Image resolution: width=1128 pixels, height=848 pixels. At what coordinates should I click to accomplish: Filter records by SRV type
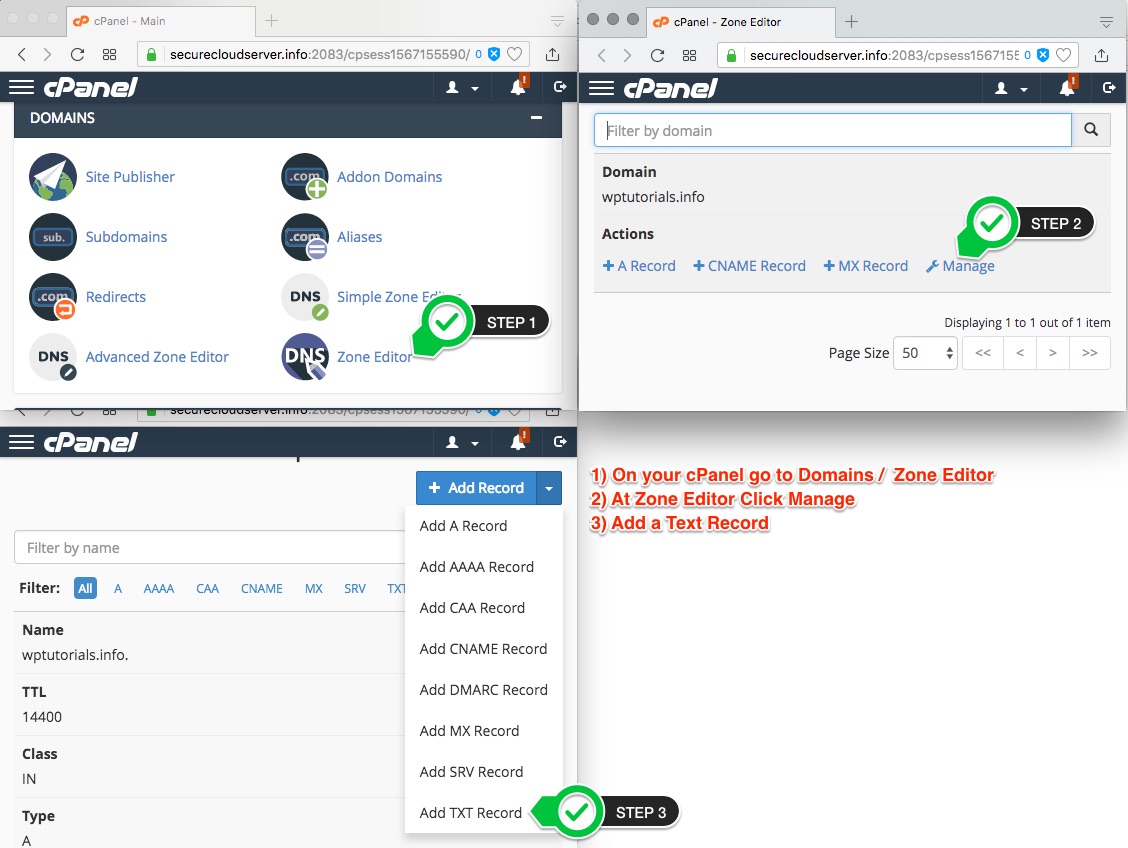tap(355, 588)
